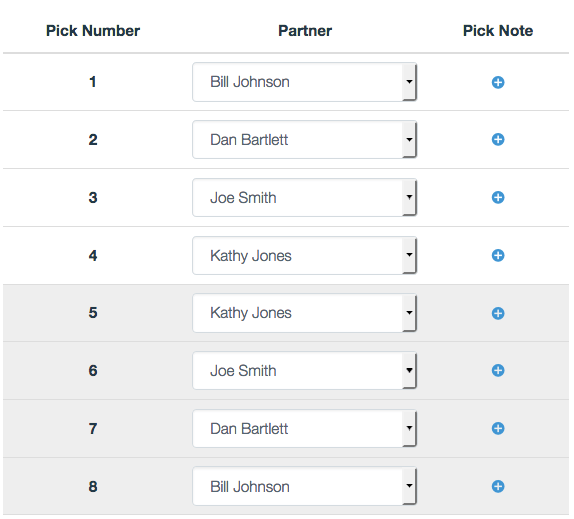The height and width of the screenshot is (519, 574).
Task: Click the Pick Number column header
Action: pos(93,31)
